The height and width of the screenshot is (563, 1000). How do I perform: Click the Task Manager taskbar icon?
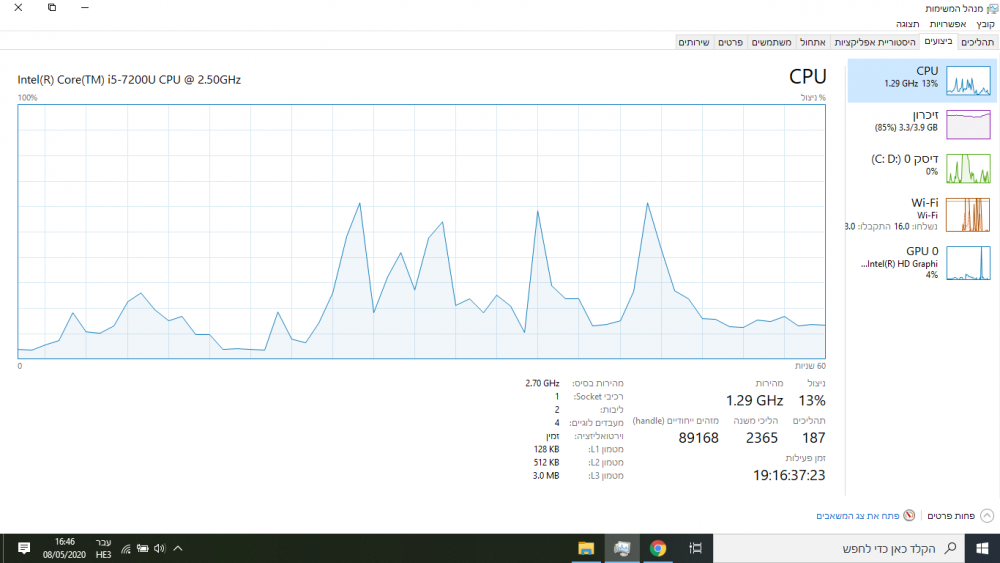[621, 548]
